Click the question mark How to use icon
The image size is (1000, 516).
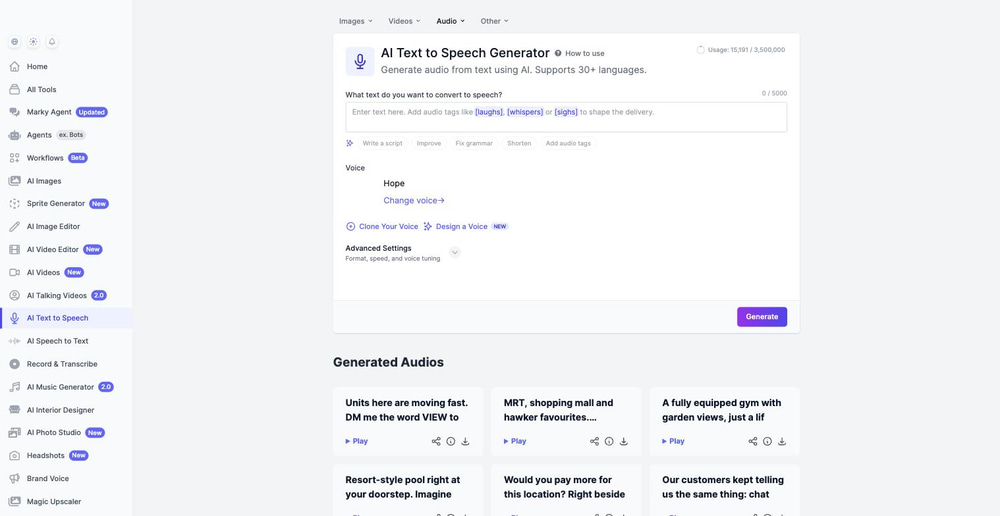558,54
